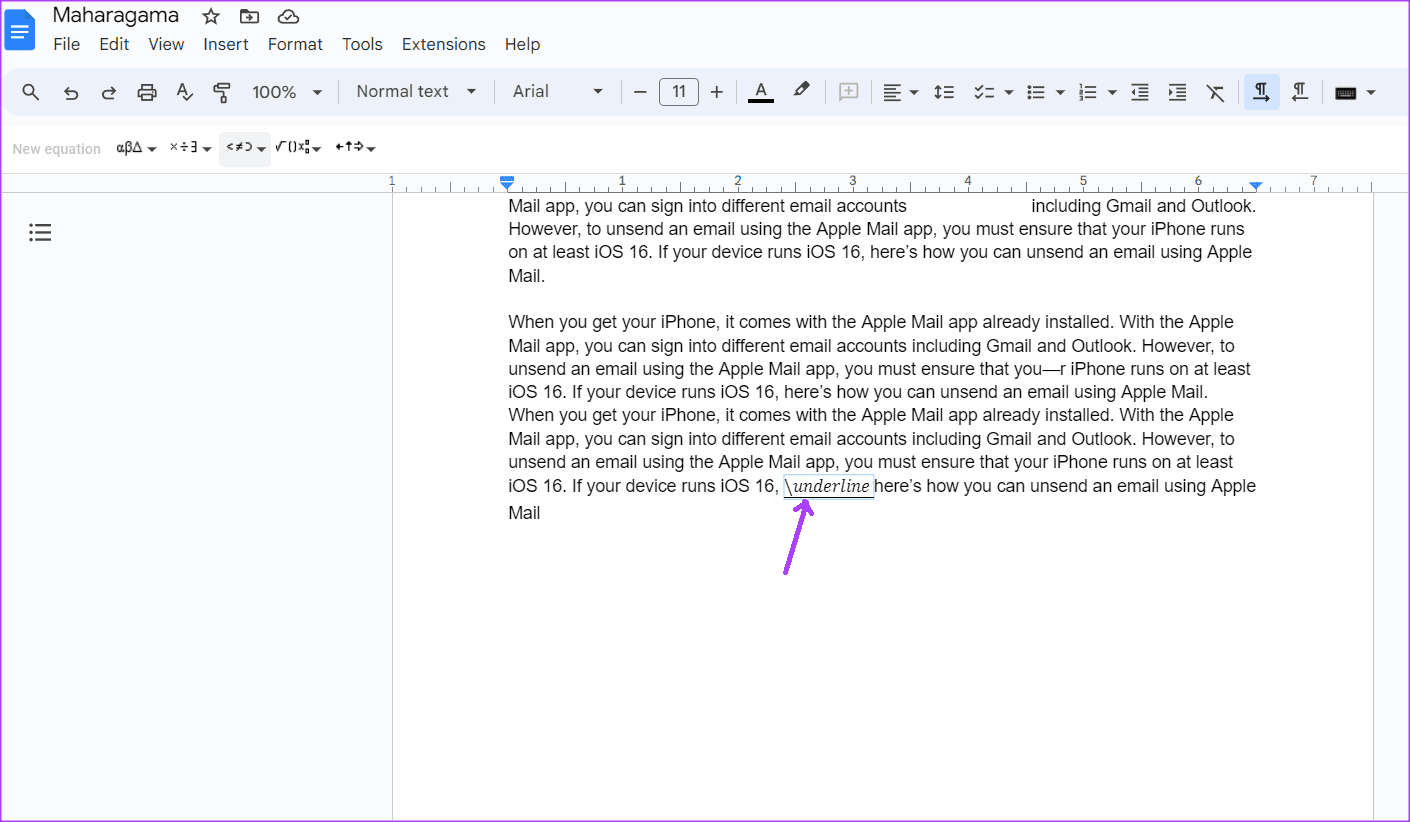Open the zoom level dropdown
This screenshot has height=822, width=1410.
click(x=286, y=91)
